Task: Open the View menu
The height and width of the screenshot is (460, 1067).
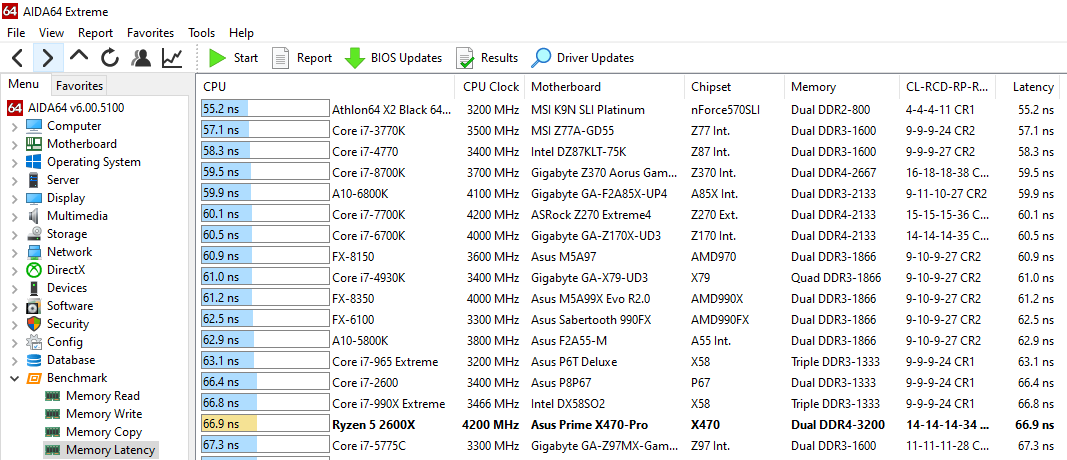Action: [x=51, y=33]
